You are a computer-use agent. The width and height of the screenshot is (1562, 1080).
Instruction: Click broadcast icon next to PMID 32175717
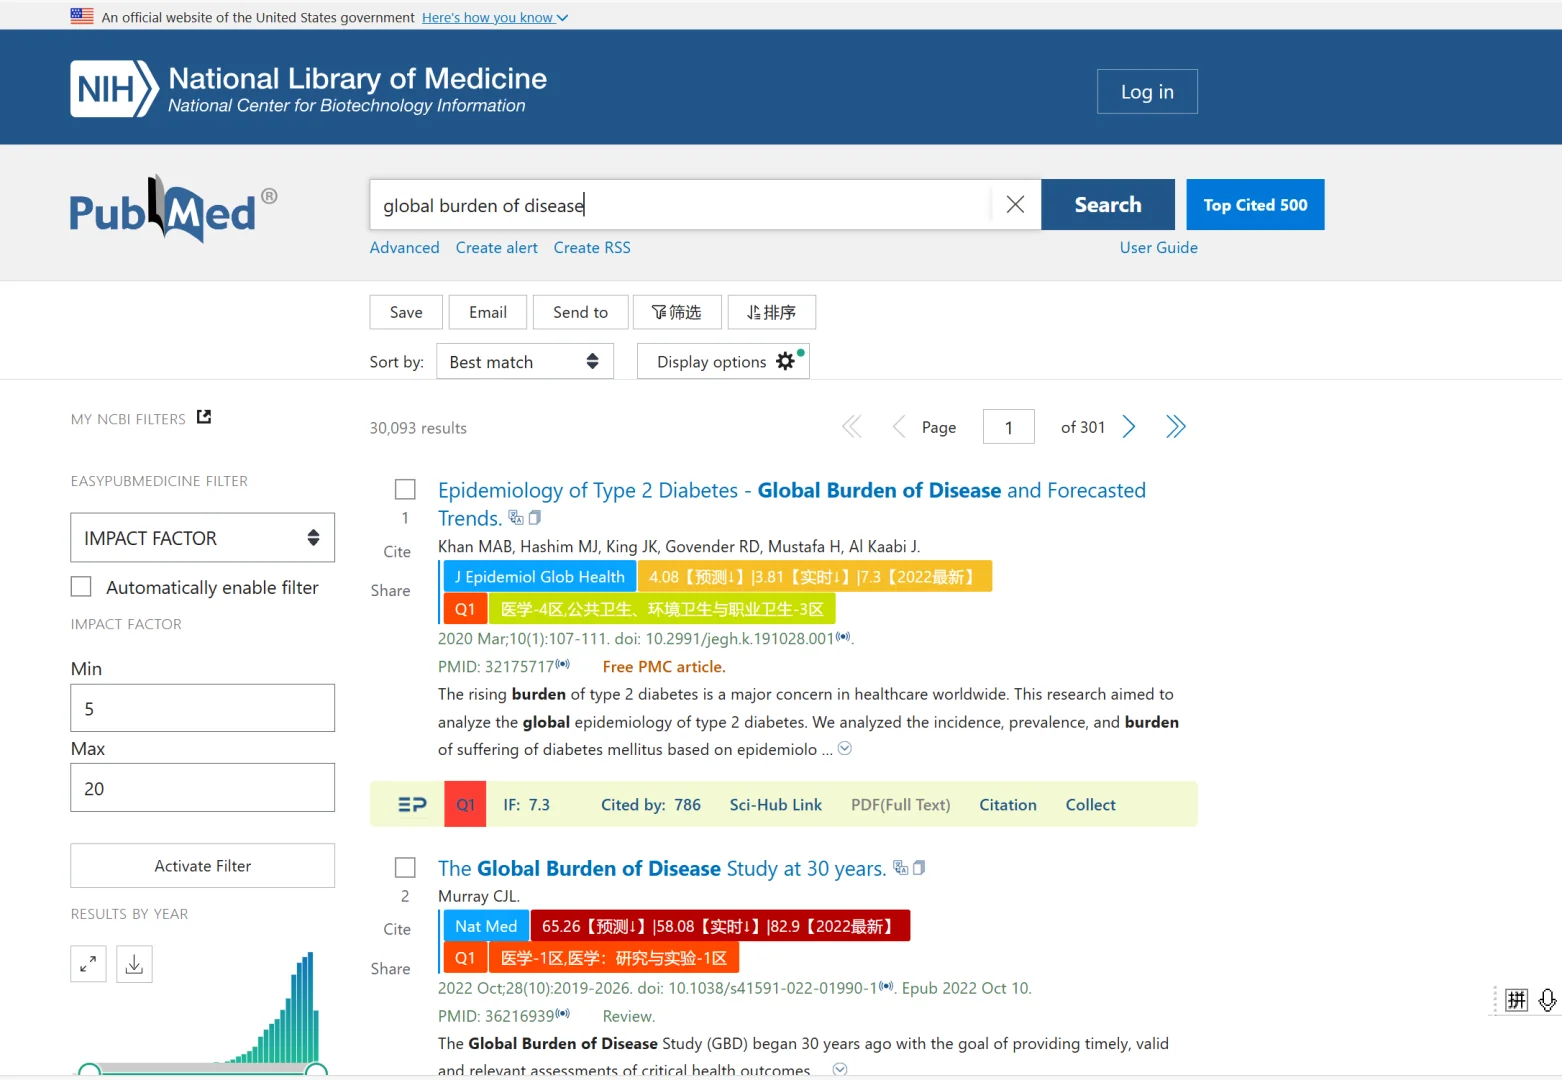pos(562,664)
